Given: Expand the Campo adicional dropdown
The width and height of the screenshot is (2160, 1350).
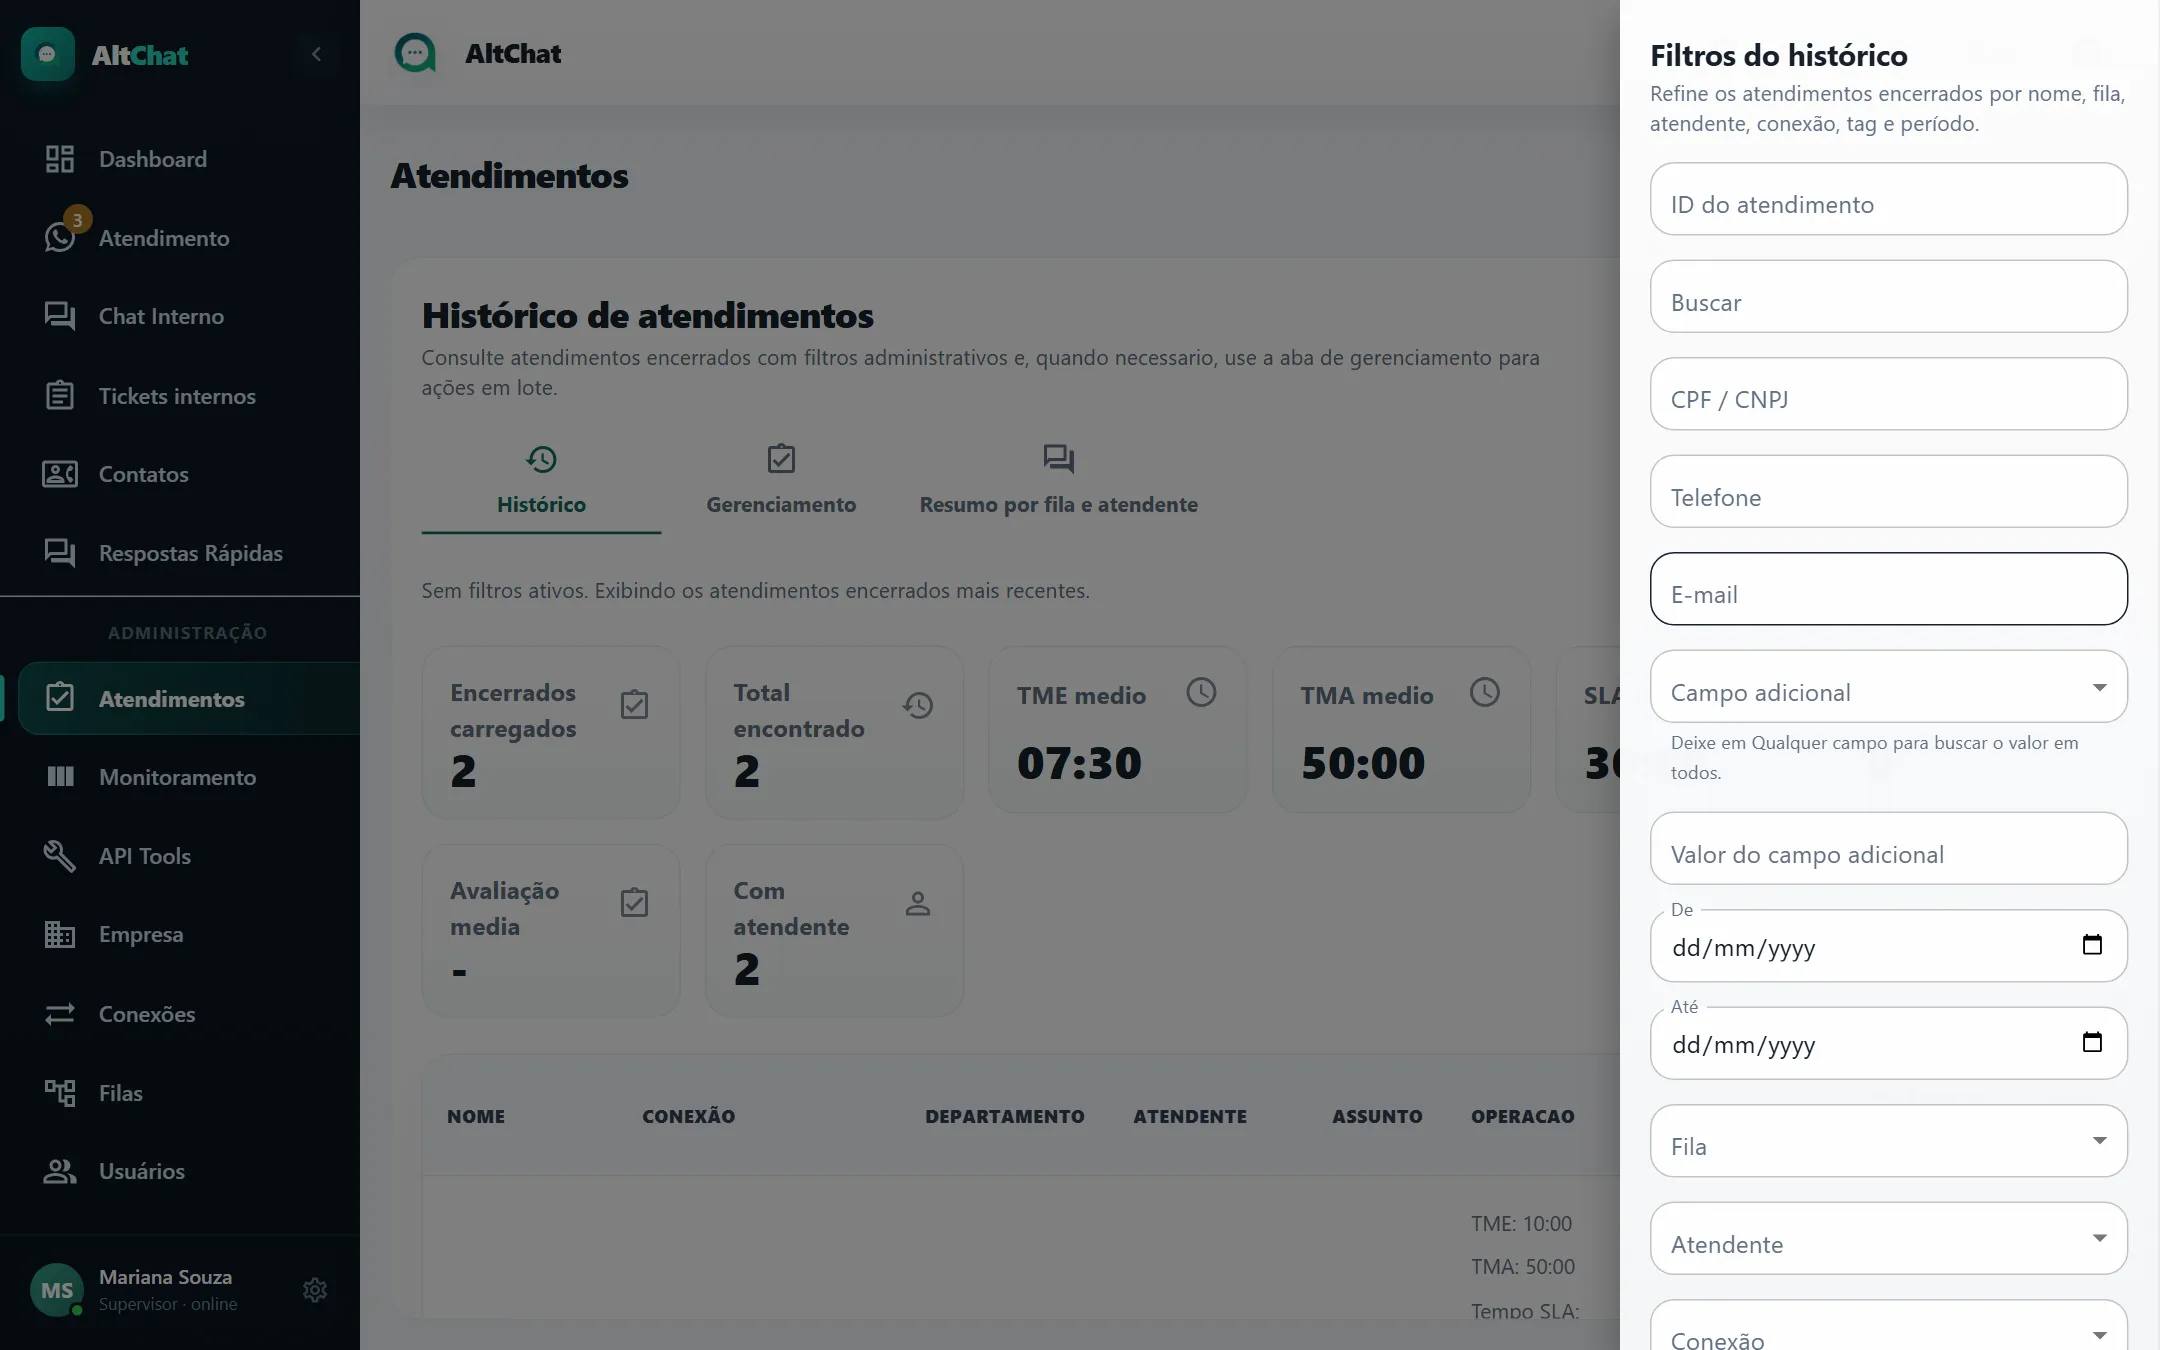Looking at the screenshot, I should tap(1888, 687).
